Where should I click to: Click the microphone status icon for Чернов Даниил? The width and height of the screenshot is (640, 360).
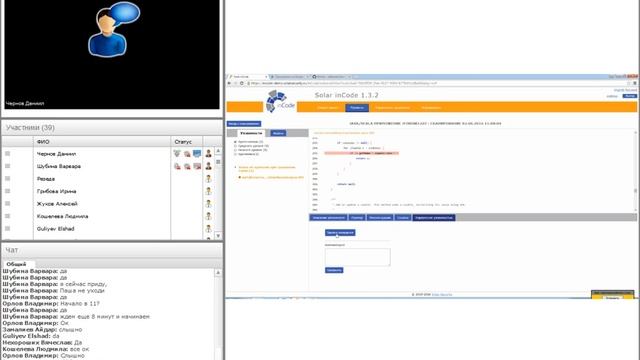point(177,153)
